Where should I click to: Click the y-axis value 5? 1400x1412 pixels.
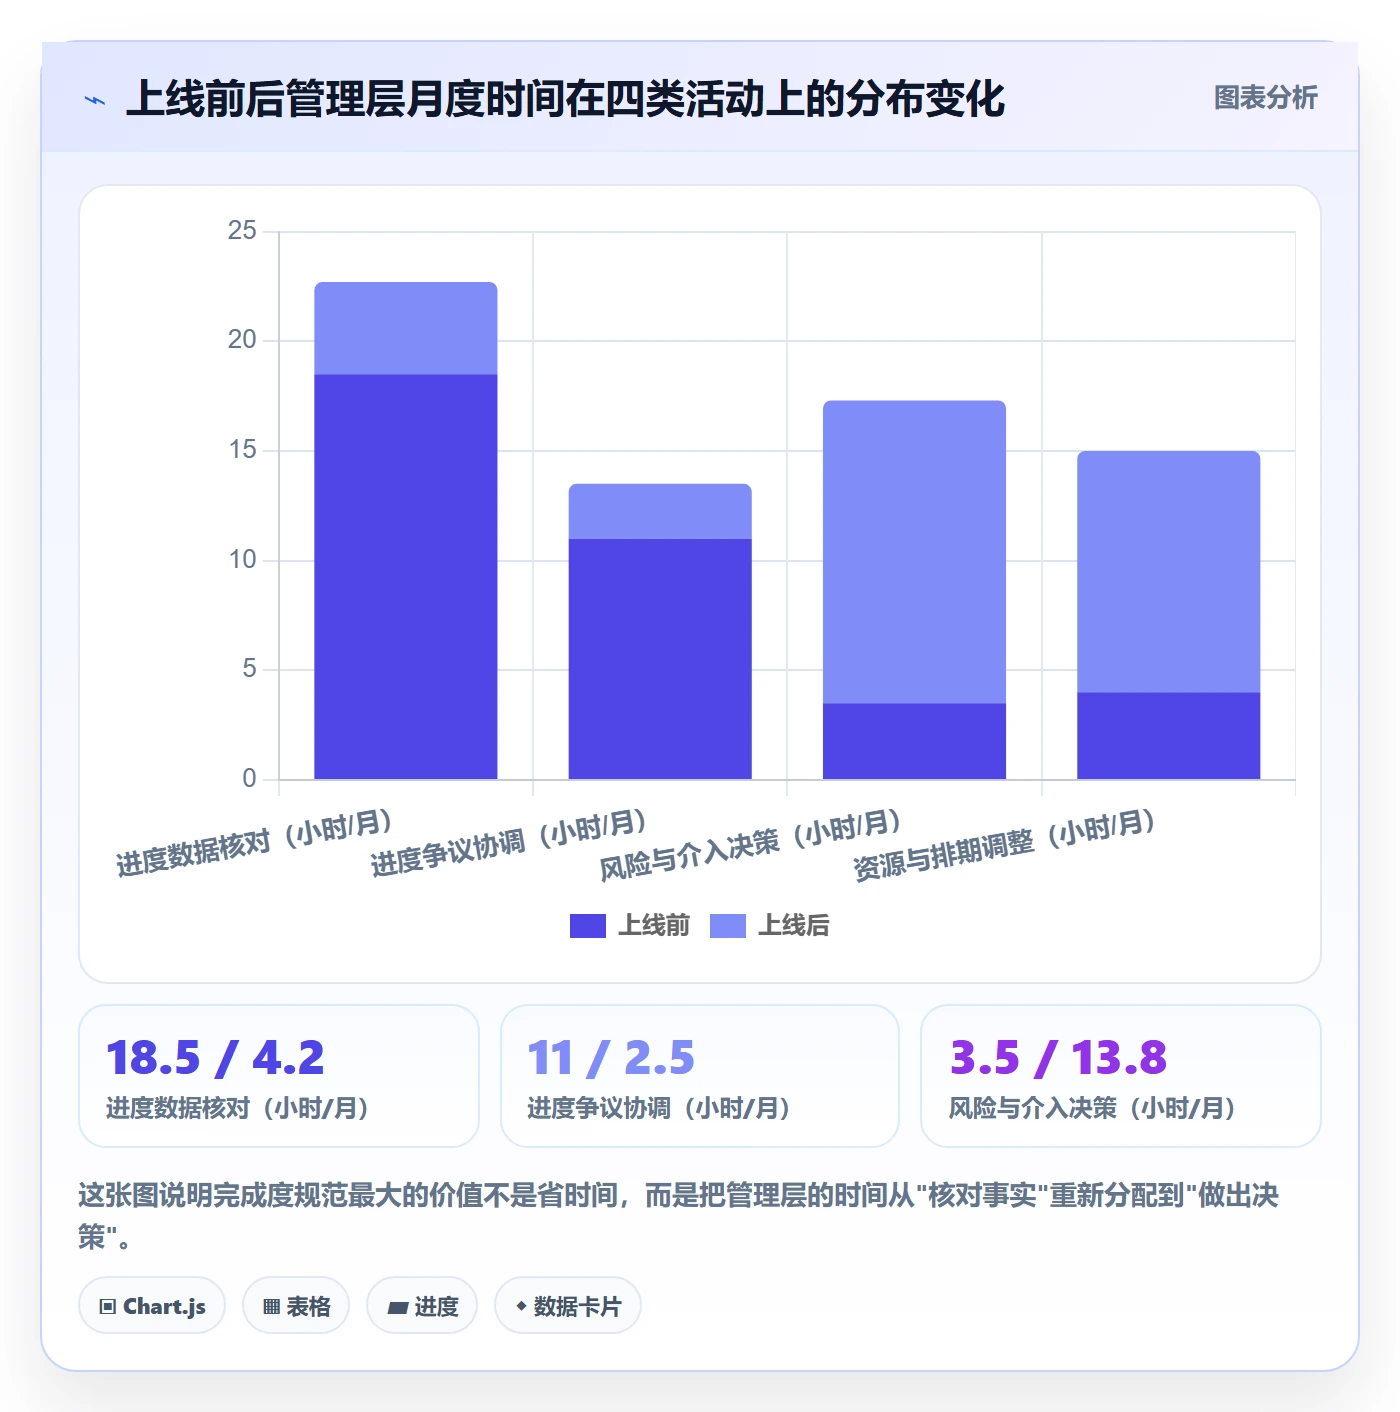(249, 668)
